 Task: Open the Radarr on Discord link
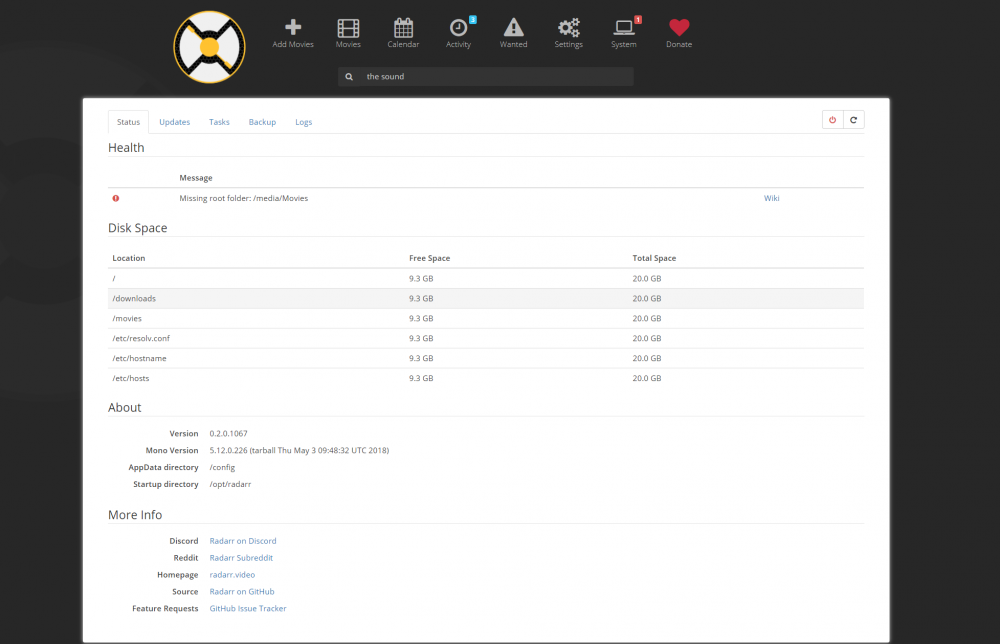243,541
